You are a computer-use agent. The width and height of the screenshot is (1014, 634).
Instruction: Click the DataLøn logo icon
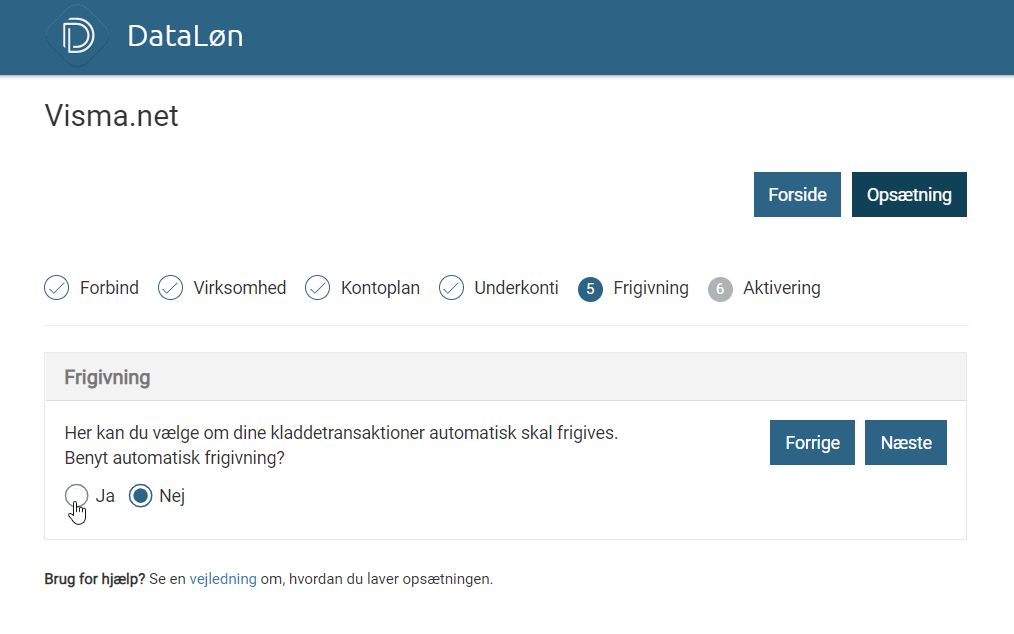point(77,36)
